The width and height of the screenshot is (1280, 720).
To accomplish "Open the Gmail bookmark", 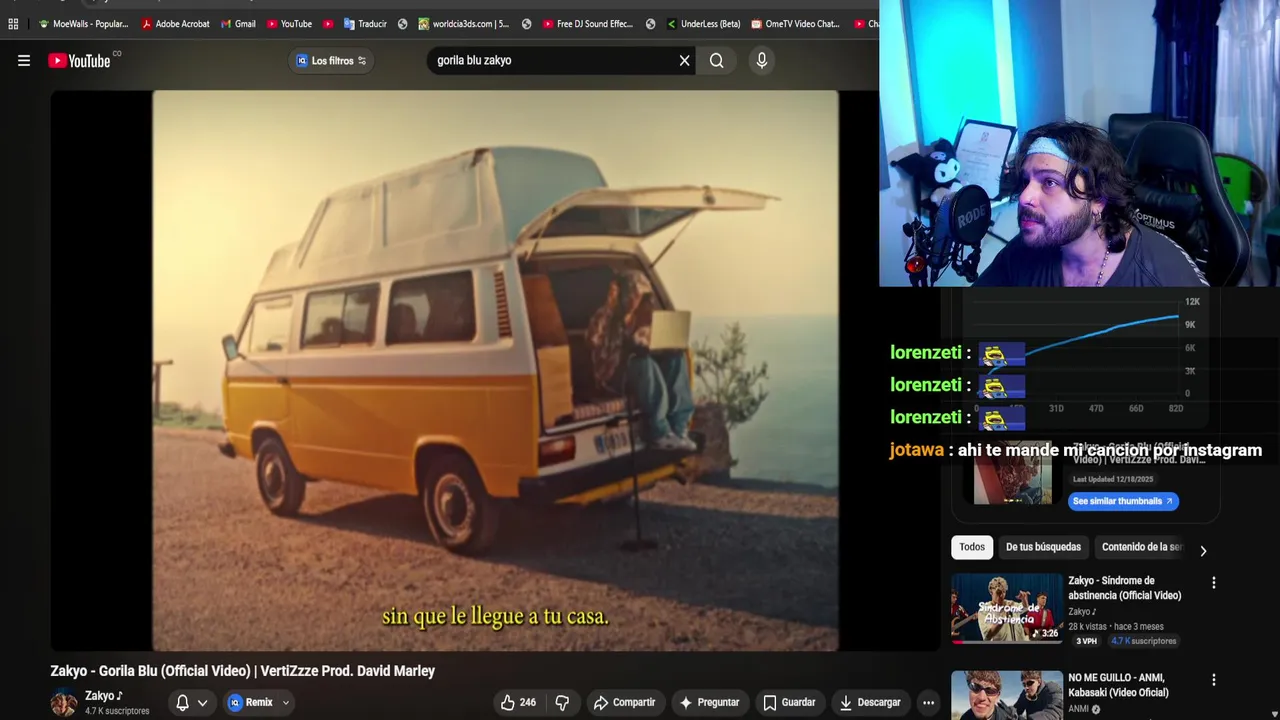I will tap(238, 24).
